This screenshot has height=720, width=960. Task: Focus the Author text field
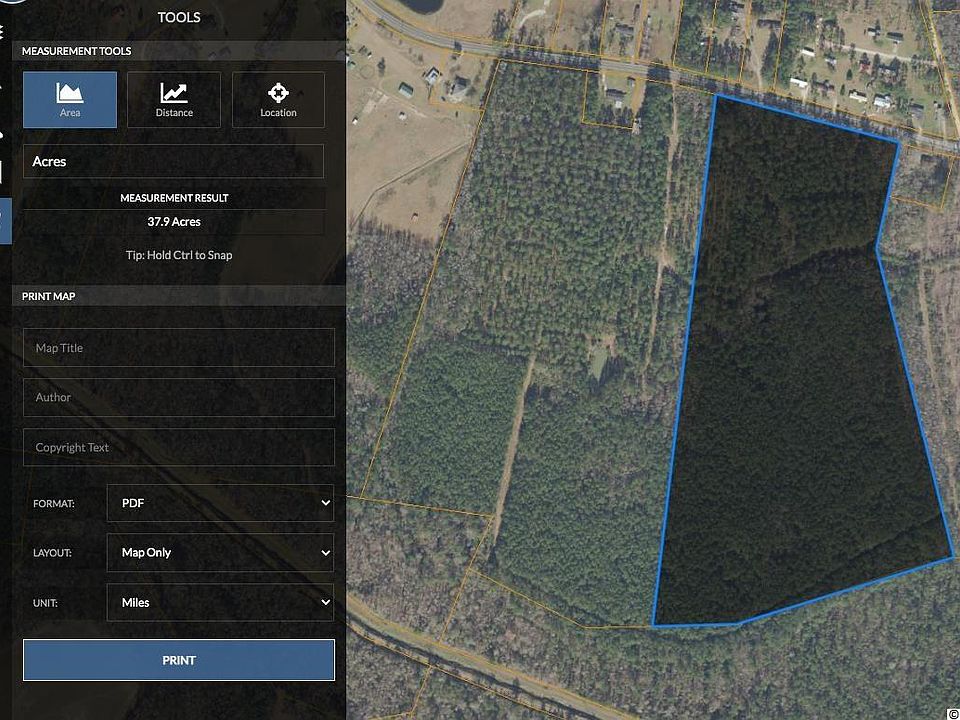tap(179, 397)
